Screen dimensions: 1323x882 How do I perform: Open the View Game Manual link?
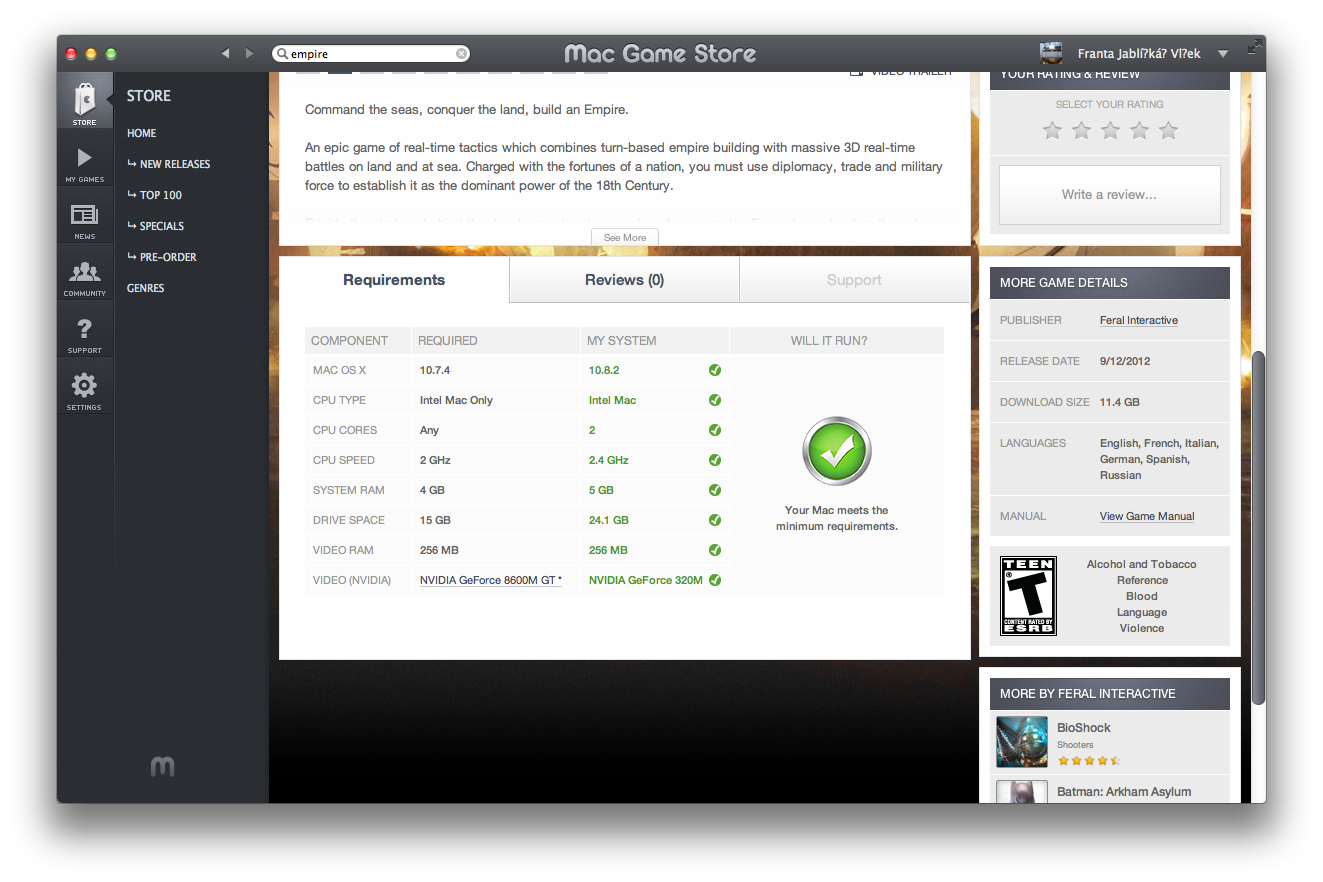coord(1147,517)
